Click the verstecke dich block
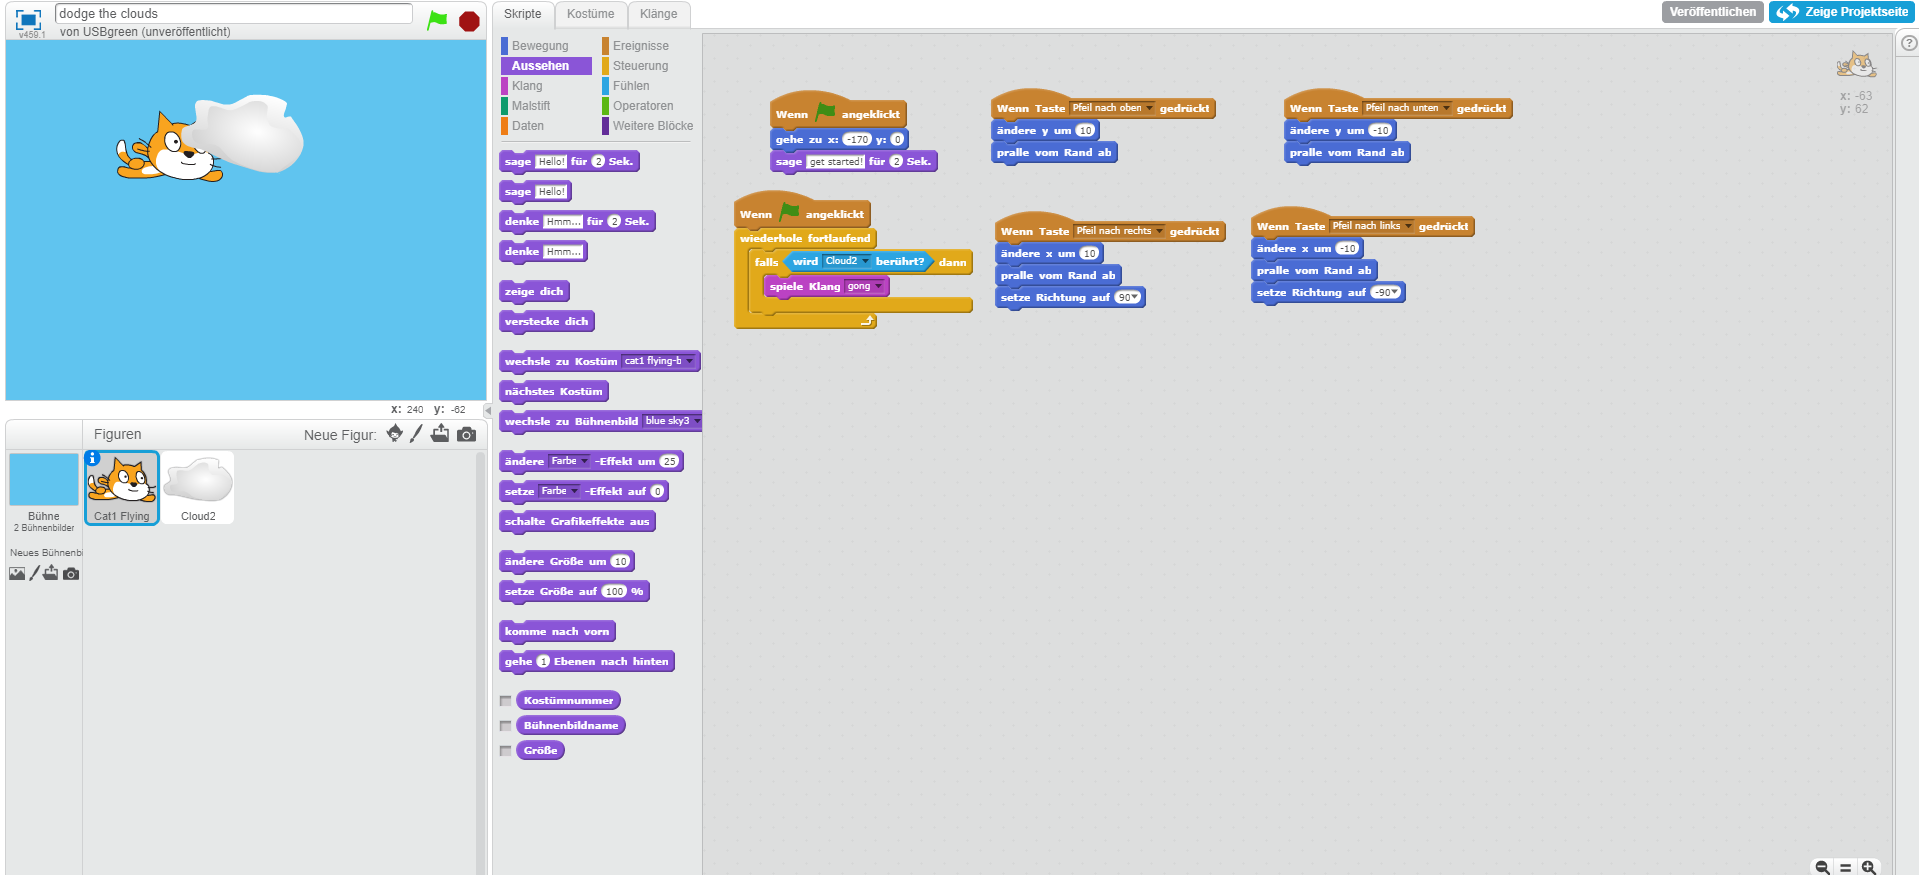The image size is (1919, 875). [547, 322]
